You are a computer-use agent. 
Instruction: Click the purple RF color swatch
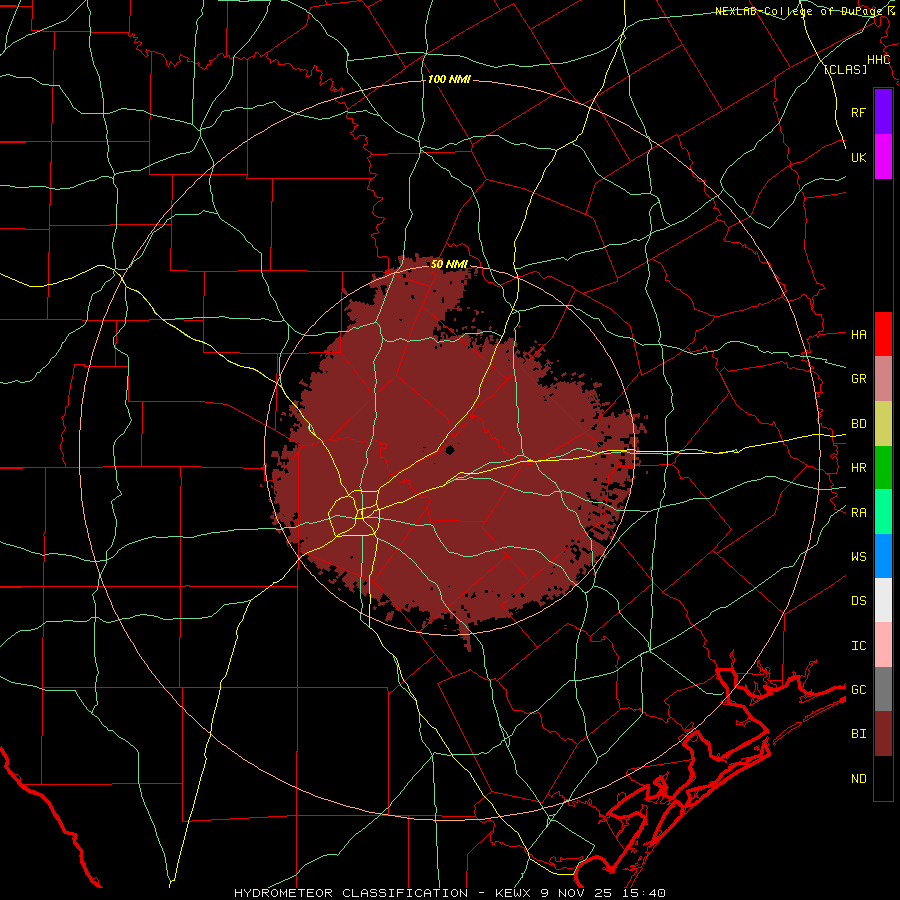point(883,112)
